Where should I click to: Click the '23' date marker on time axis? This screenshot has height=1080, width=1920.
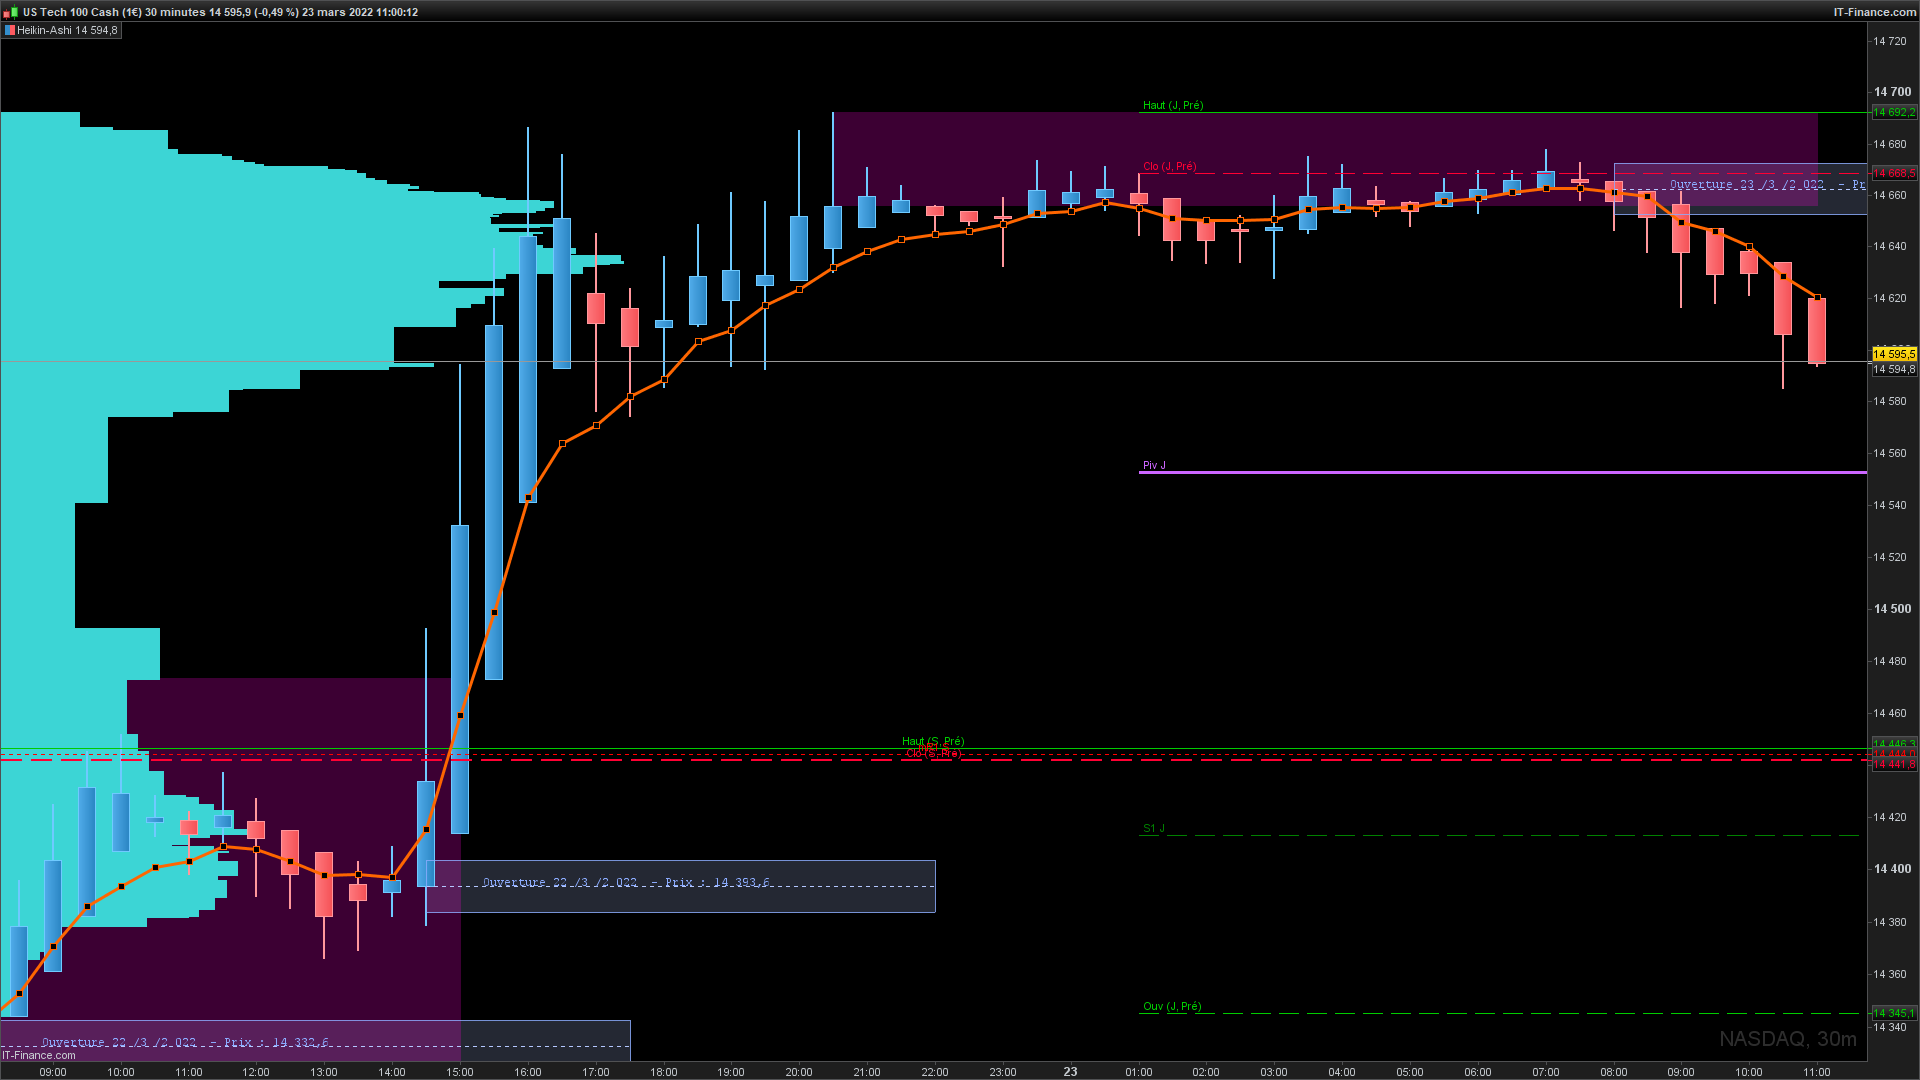pyautogui.click(x=1070, y=1071)
